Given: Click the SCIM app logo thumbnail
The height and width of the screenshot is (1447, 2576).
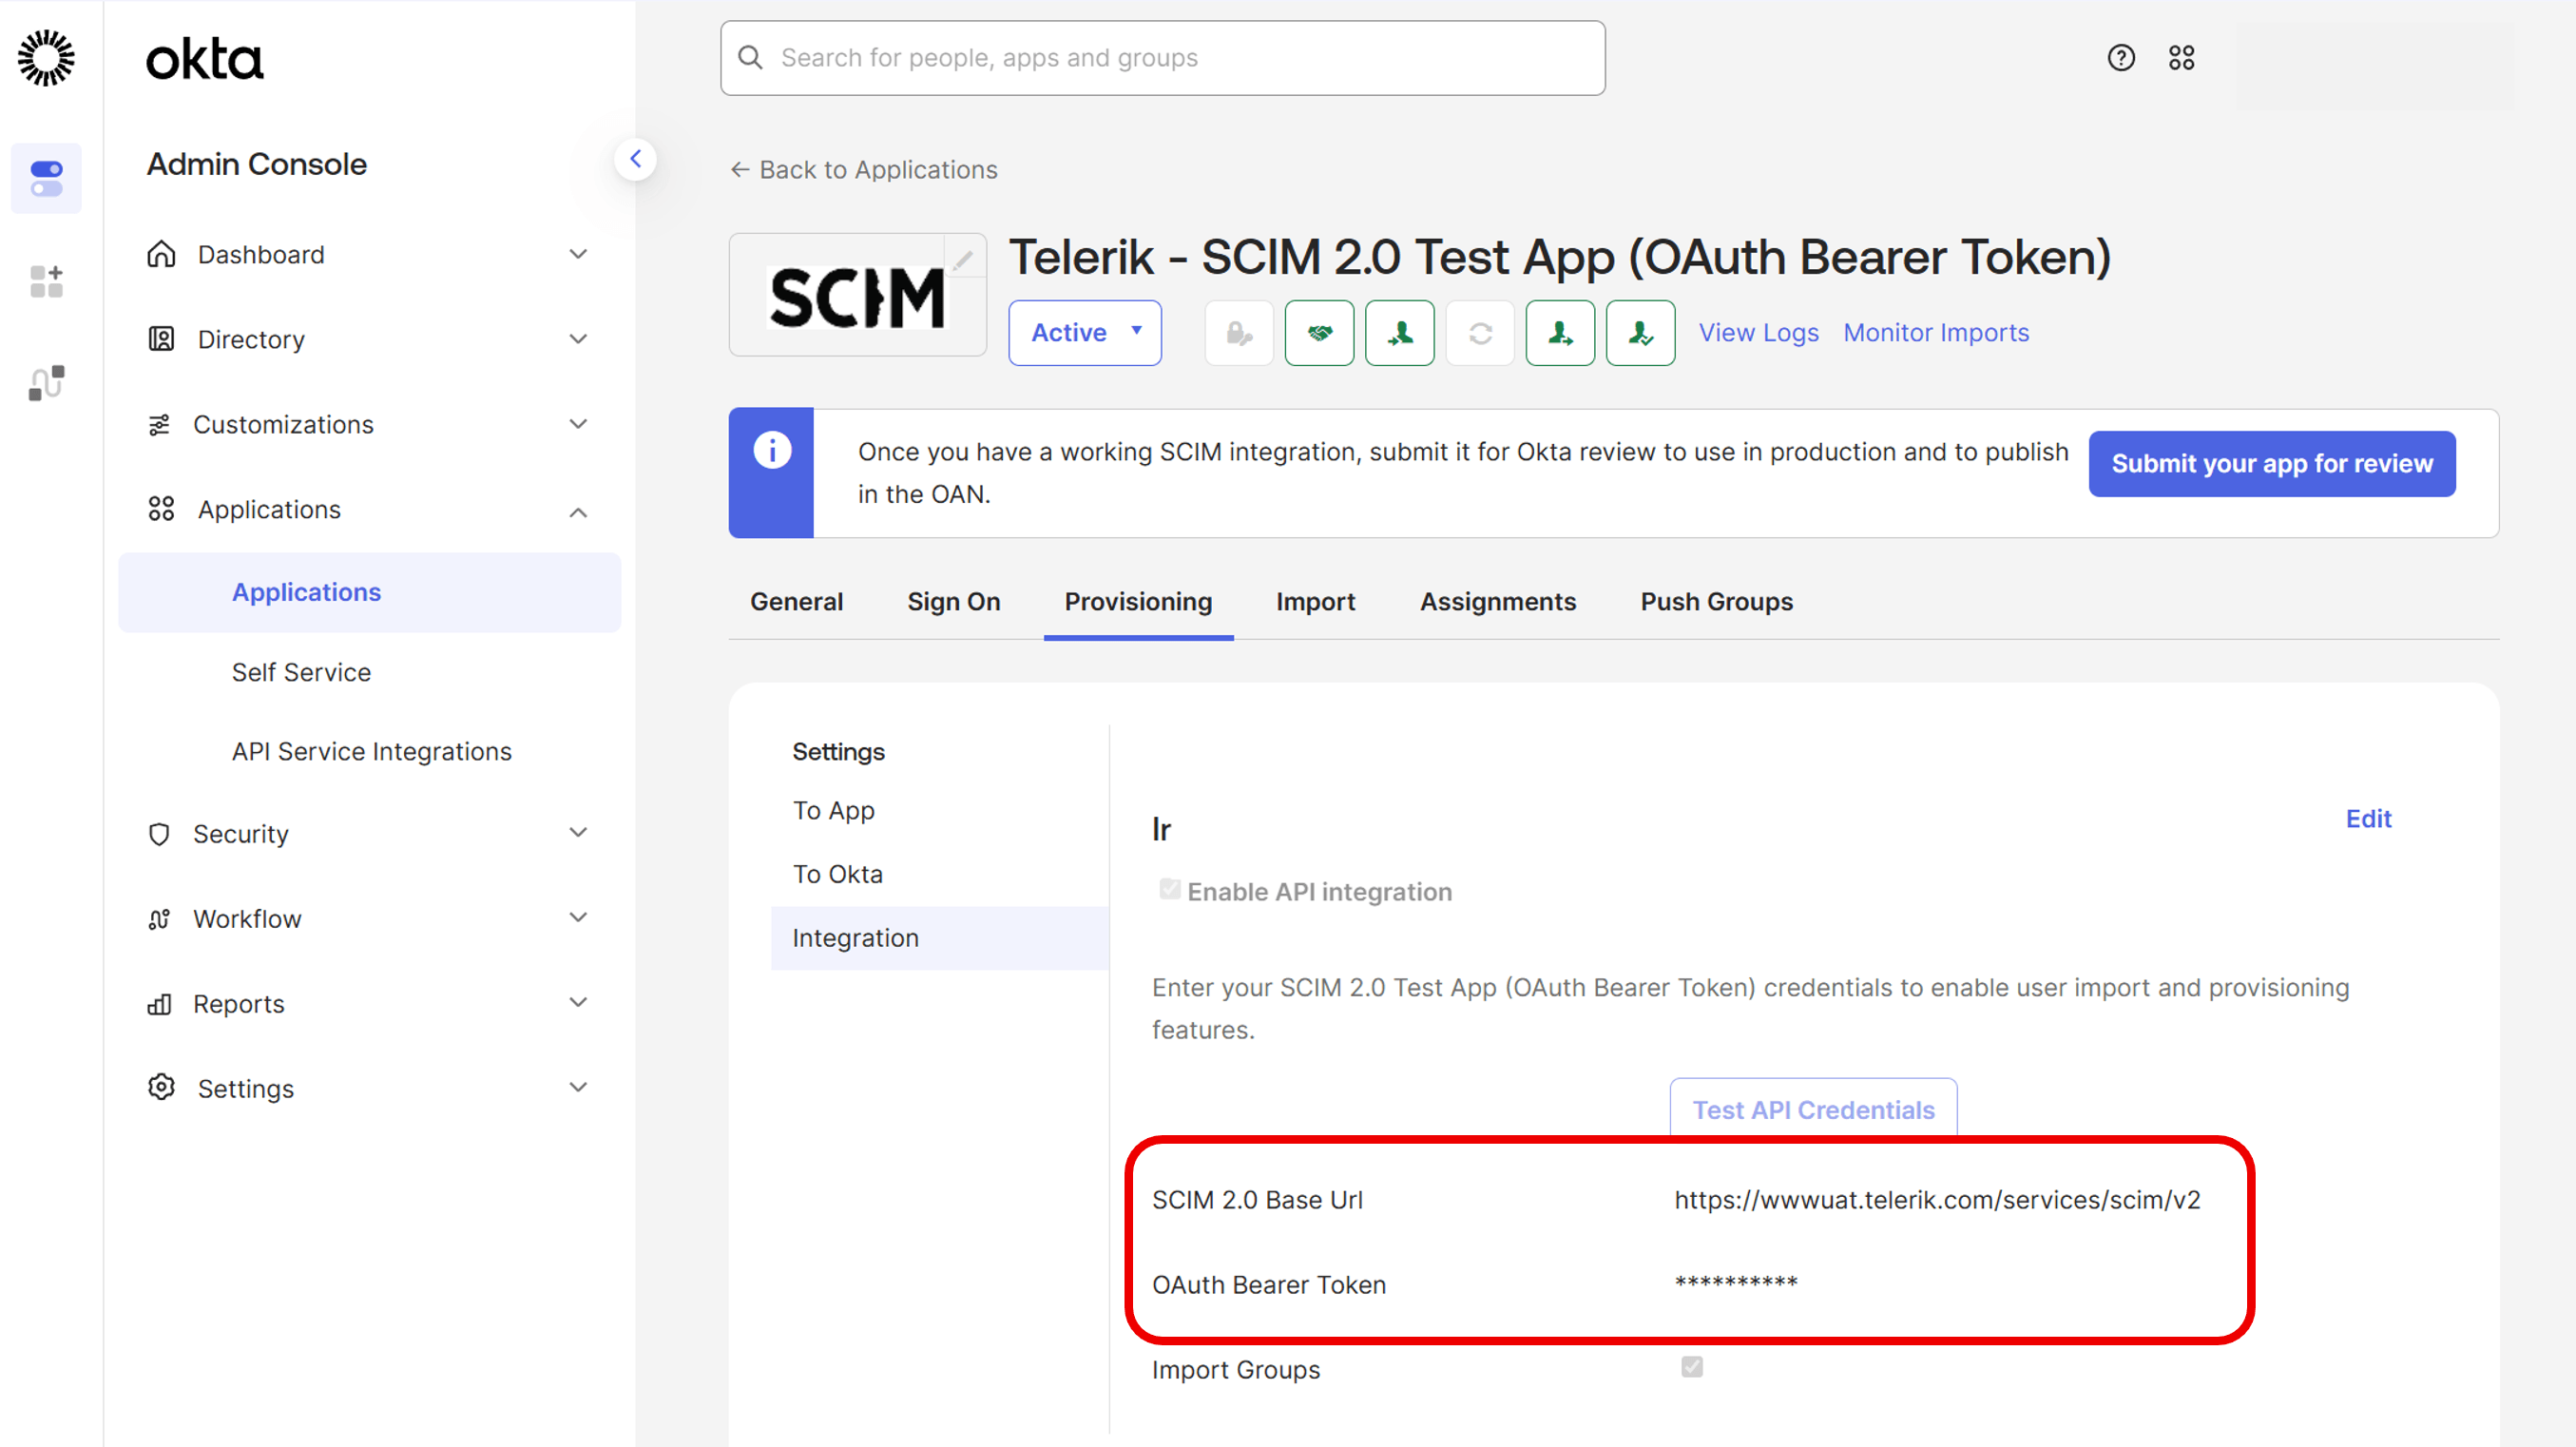Looking at the screenshot, I should [x=857, y=295].
